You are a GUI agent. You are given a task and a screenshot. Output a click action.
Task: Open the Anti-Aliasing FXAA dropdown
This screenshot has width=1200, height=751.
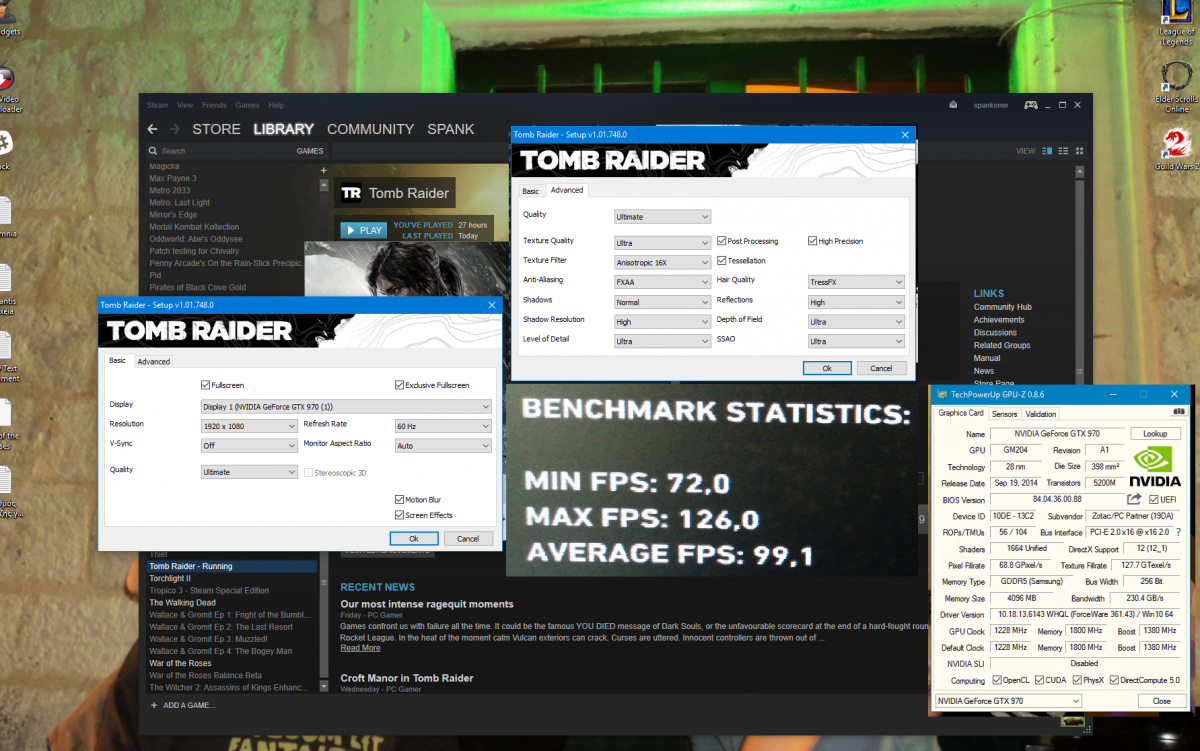(662, 281)
